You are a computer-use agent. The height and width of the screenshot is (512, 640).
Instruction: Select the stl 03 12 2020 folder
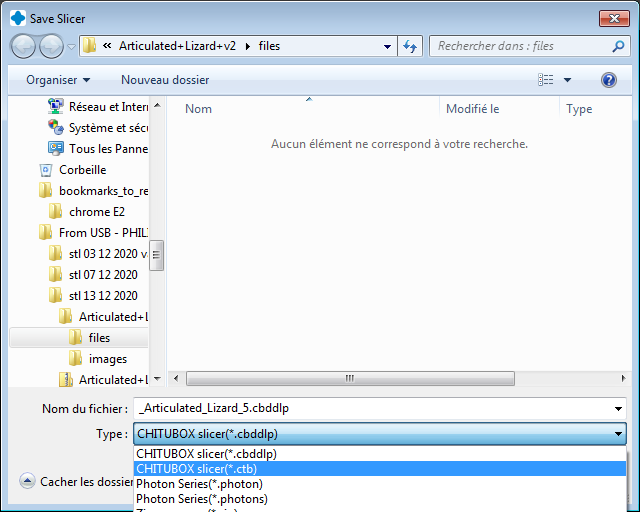click(98, 254)
